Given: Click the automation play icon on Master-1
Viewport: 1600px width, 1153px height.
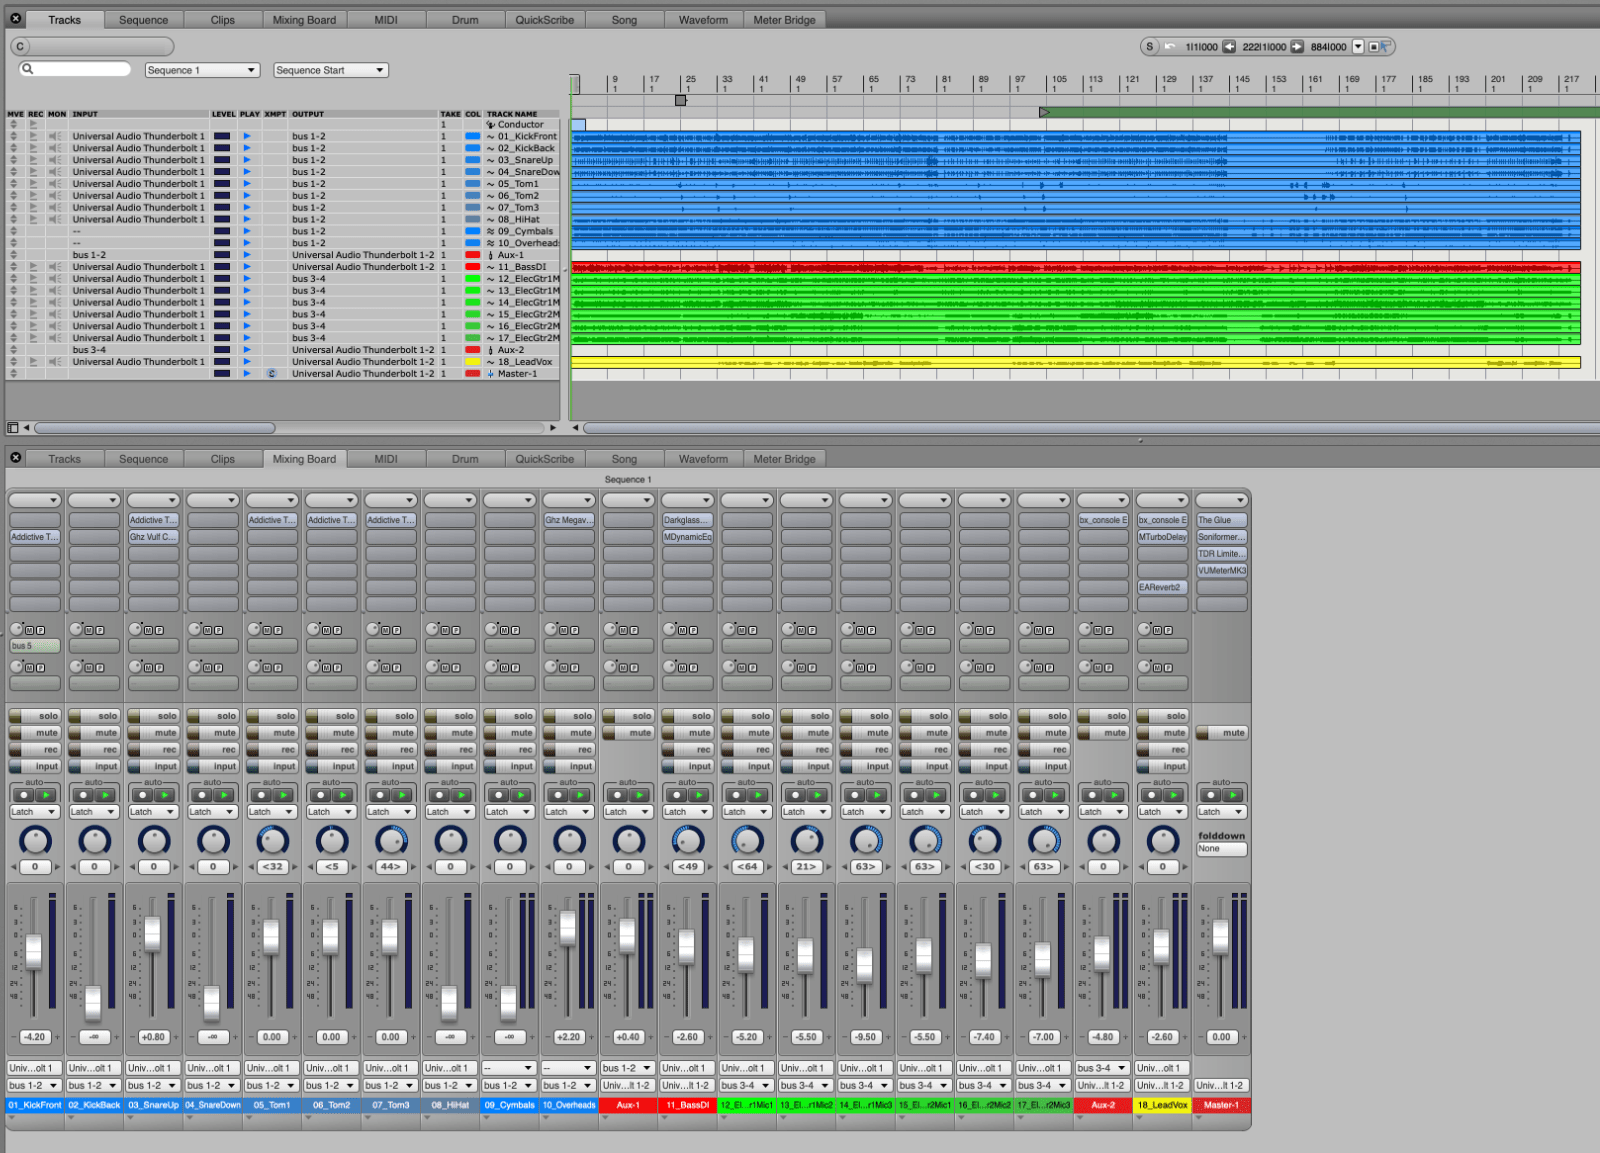Looking at the screenshot, I should 1233,797.
